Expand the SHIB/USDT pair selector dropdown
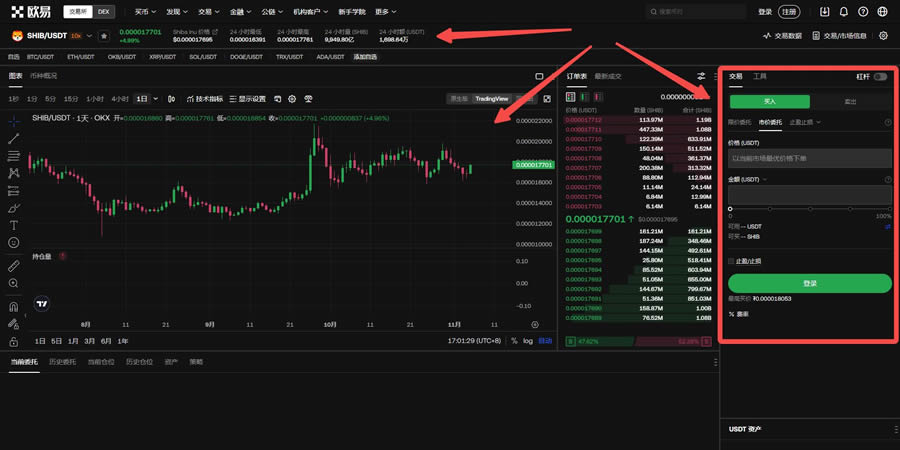Image resolution: width=900 pixels, height=450 pixels. (90, 36)
